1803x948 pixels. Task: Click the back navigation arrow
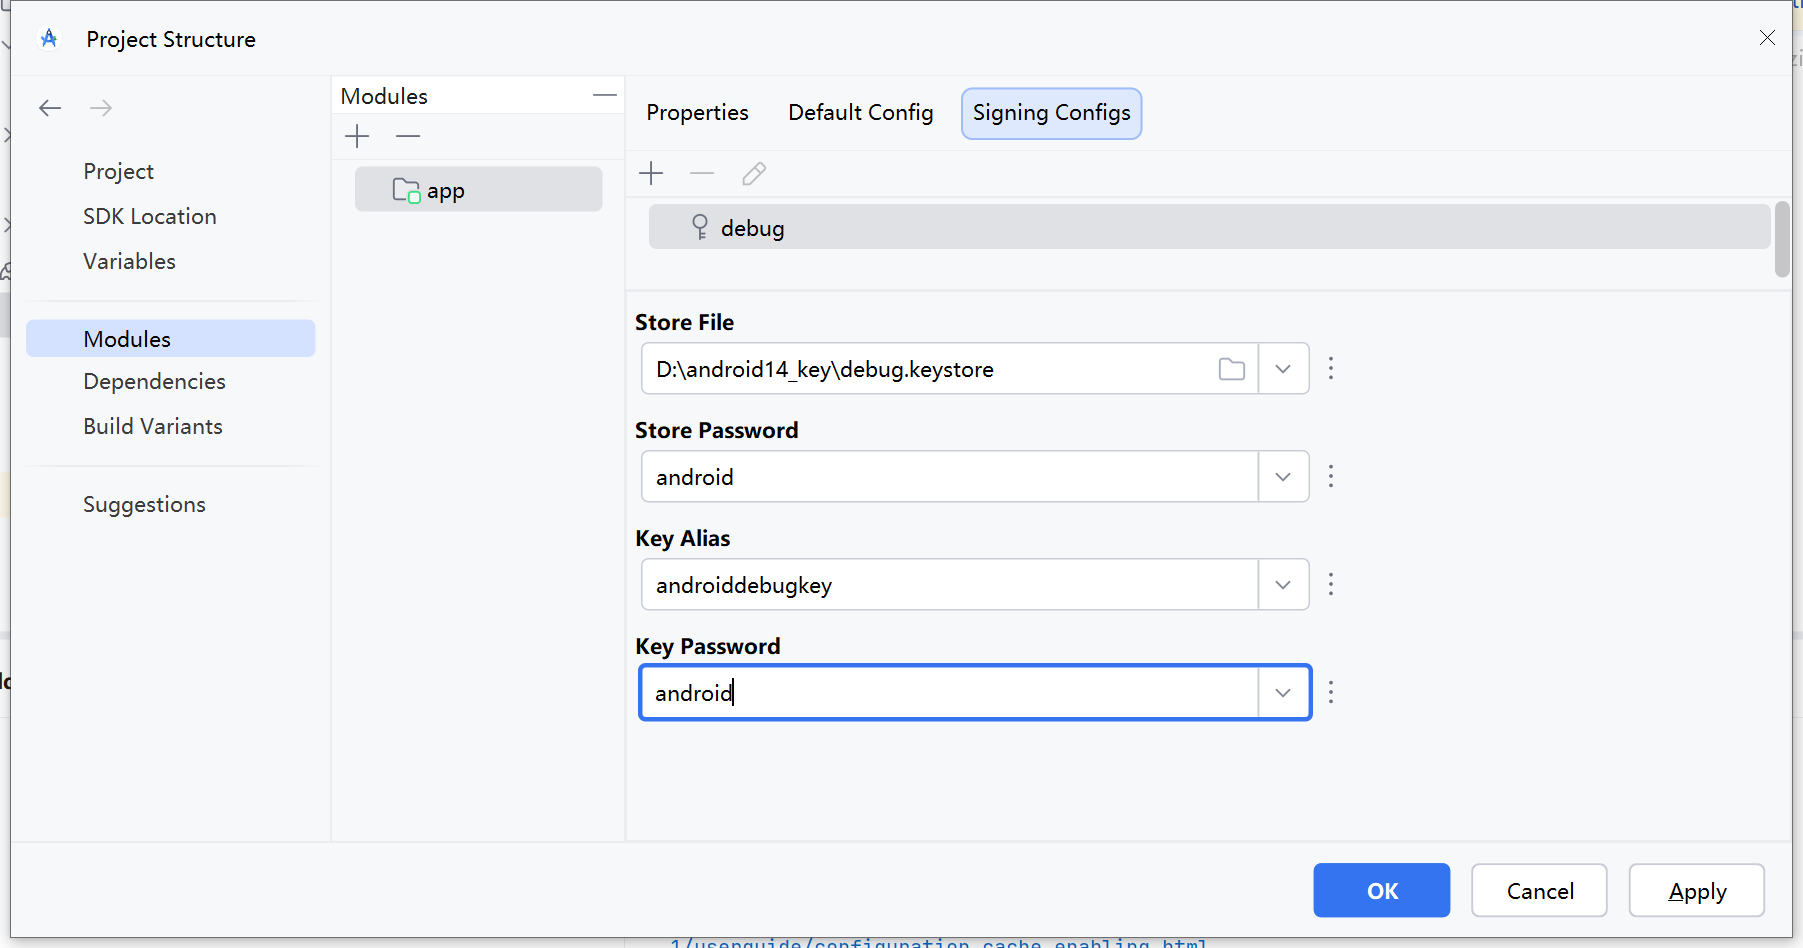point(50,108)
